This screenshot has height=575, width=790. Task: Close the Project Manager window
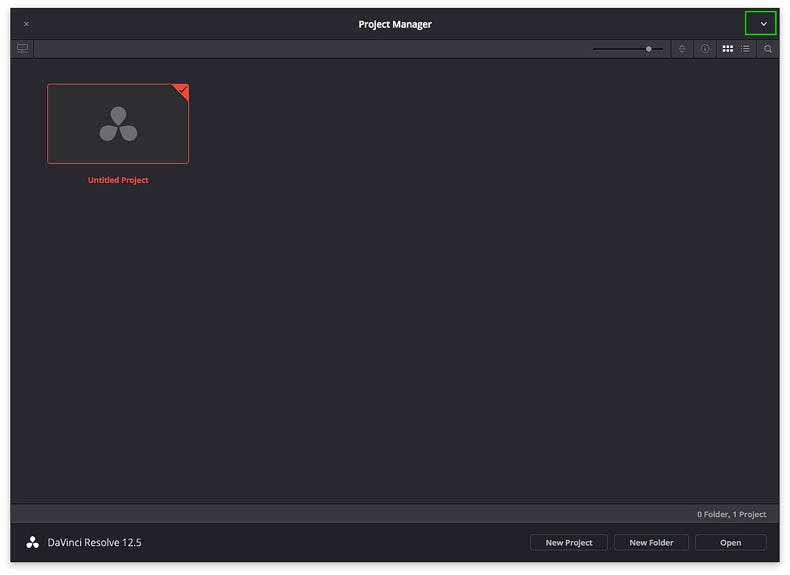point(26,24)
